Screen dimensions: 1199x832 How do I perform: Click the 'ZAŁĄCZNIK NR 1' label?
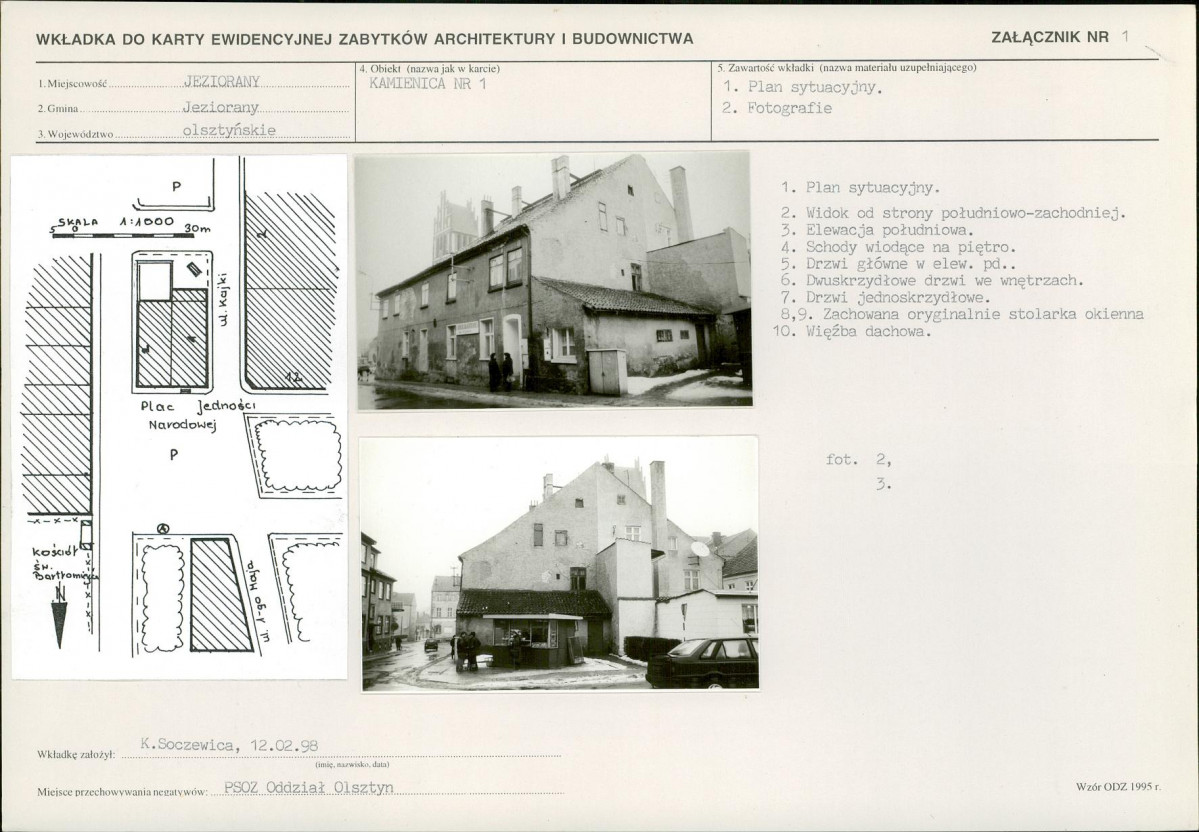pyautogui.click(x=1060, y=37)
